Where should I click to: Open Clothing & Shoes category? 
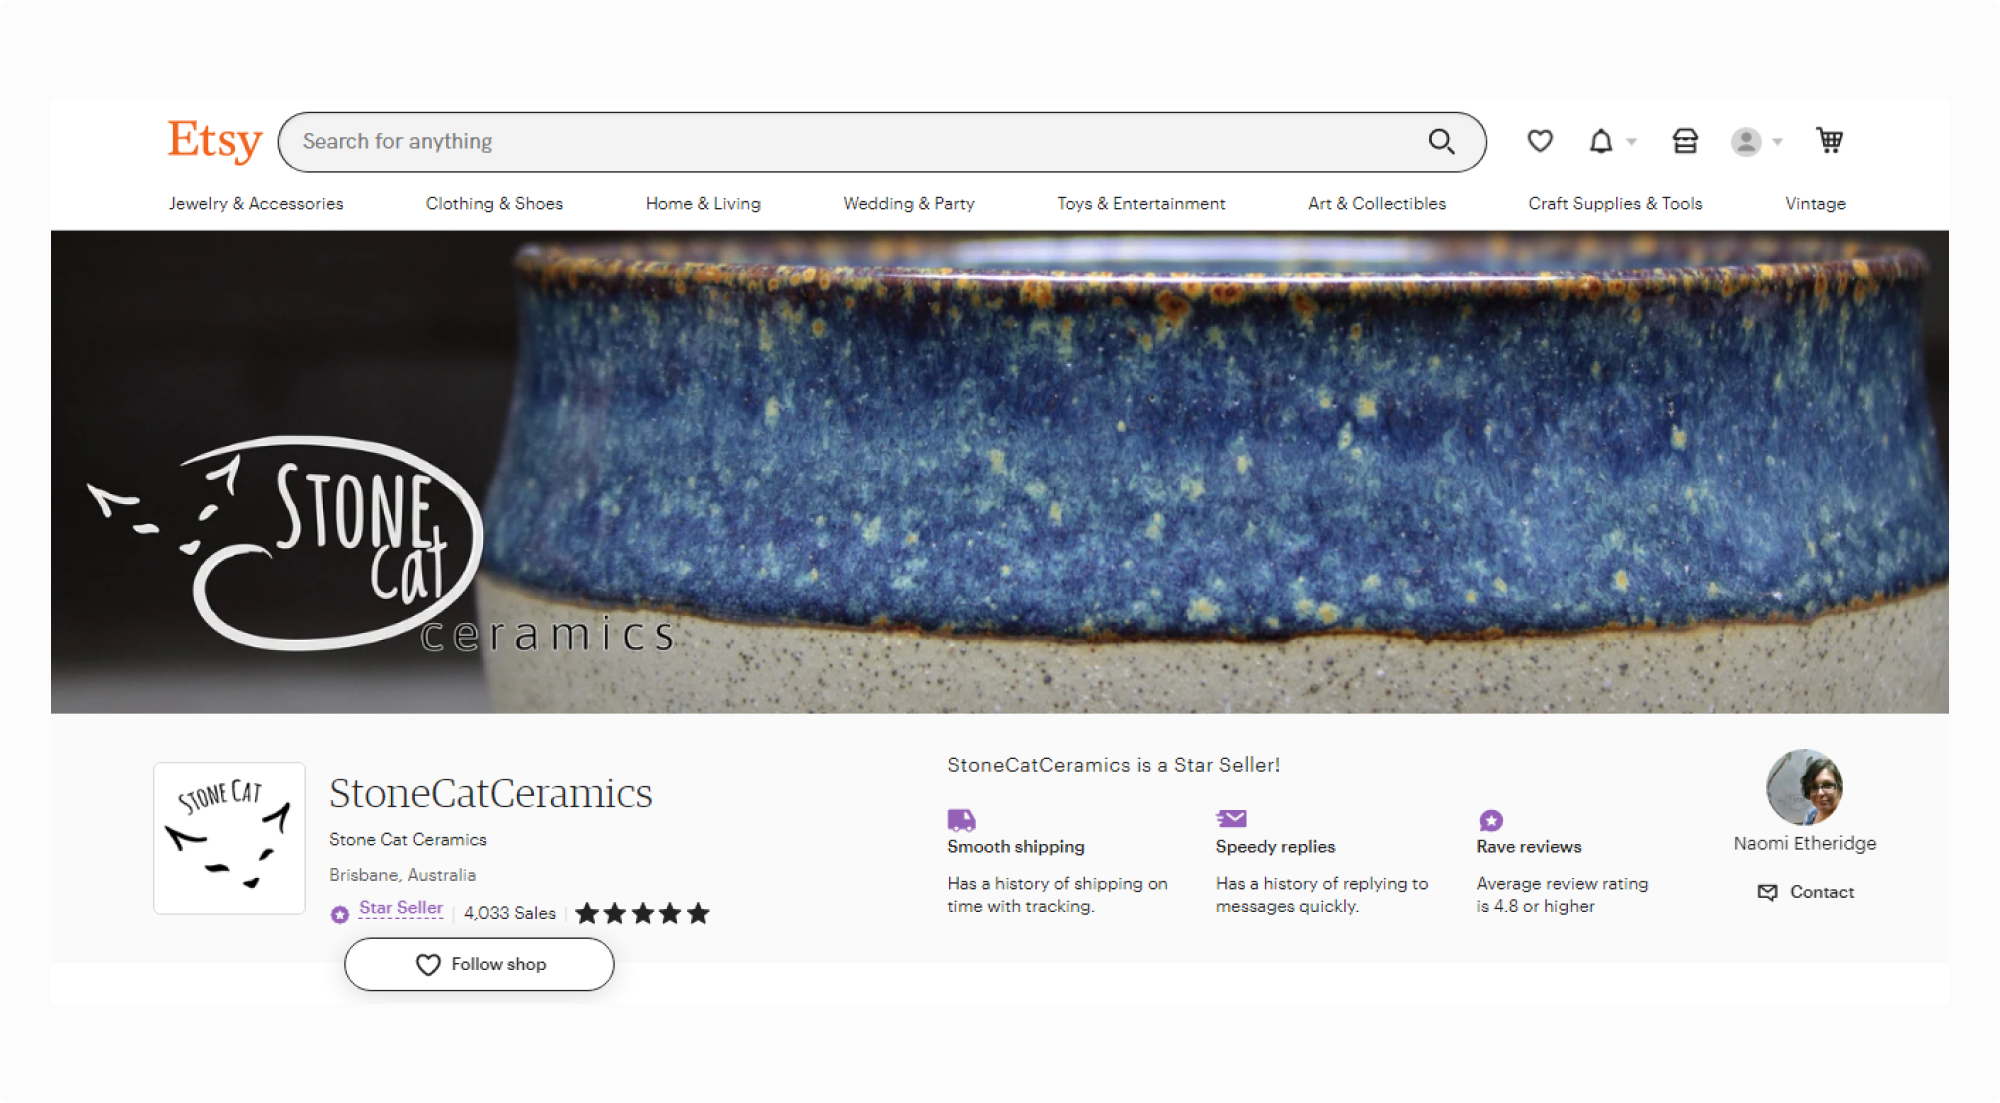point(494,203)
